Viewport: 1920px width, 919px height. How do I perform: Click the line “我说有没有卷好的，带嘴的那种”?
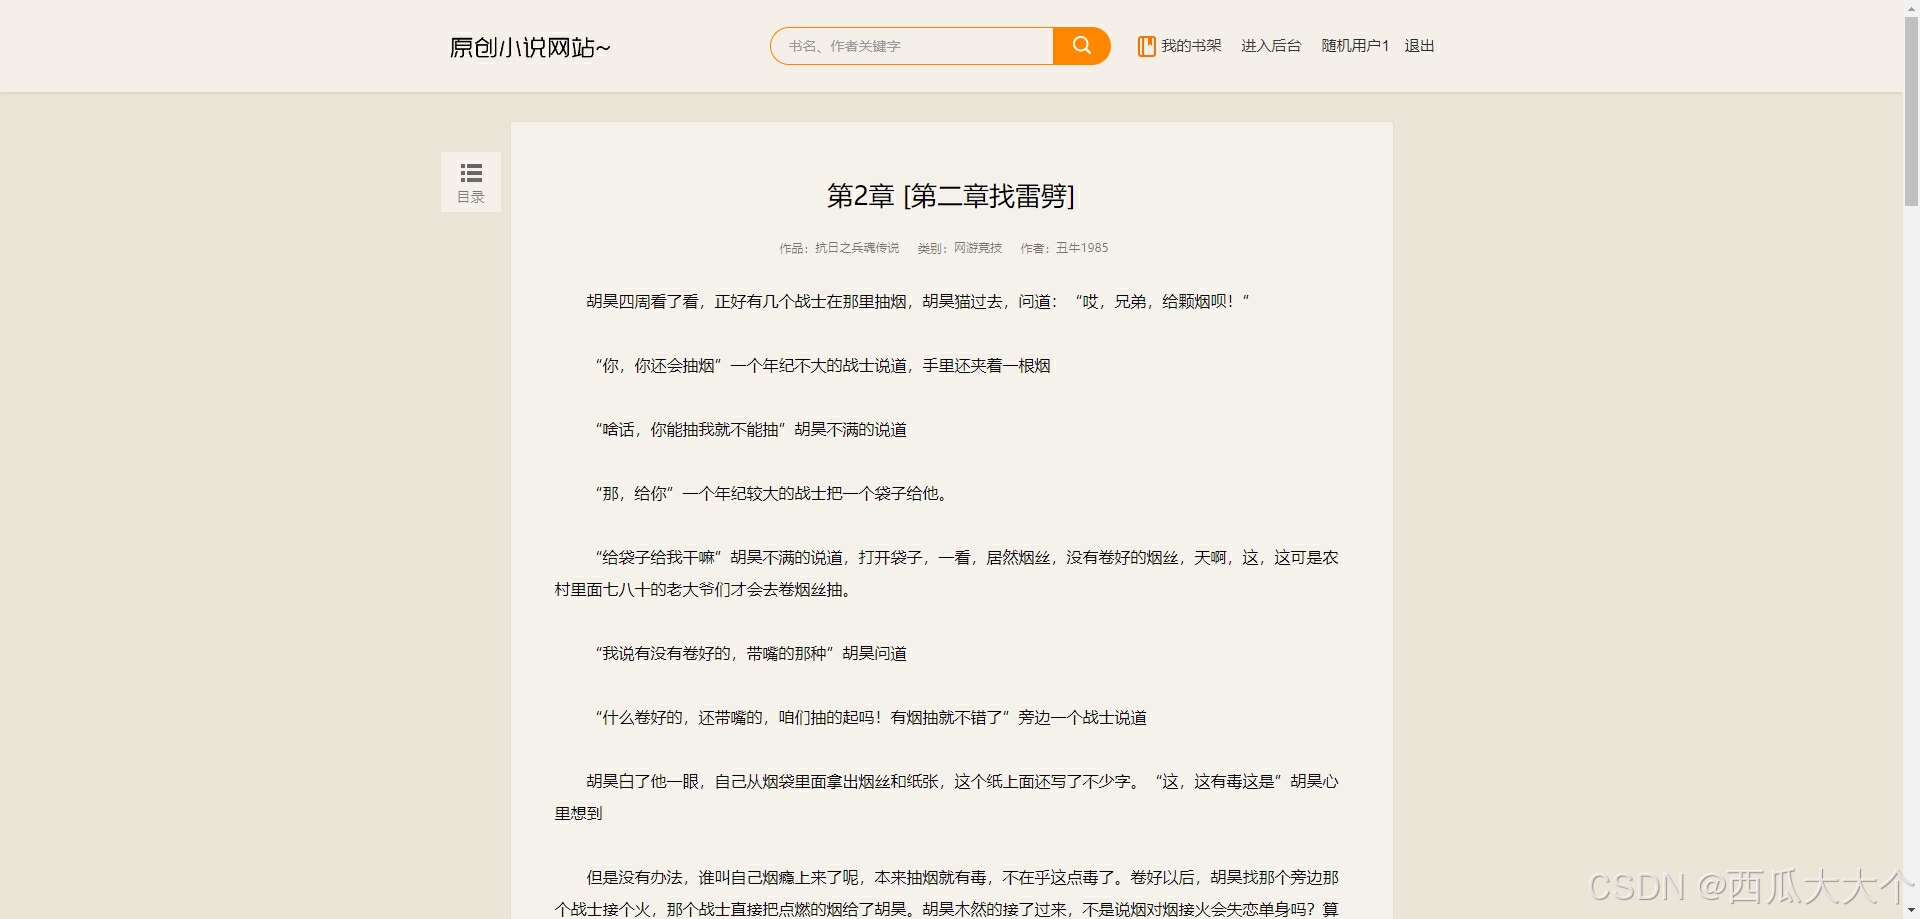pos(750,653)
